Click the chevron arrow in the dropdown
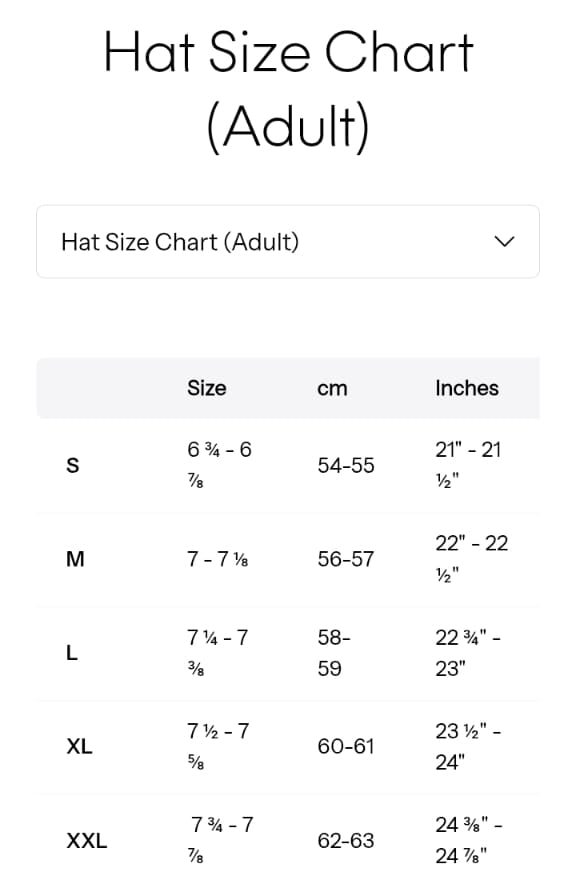Image resolution: width=576 pixels, height=883 pixels. click(504, 242)
